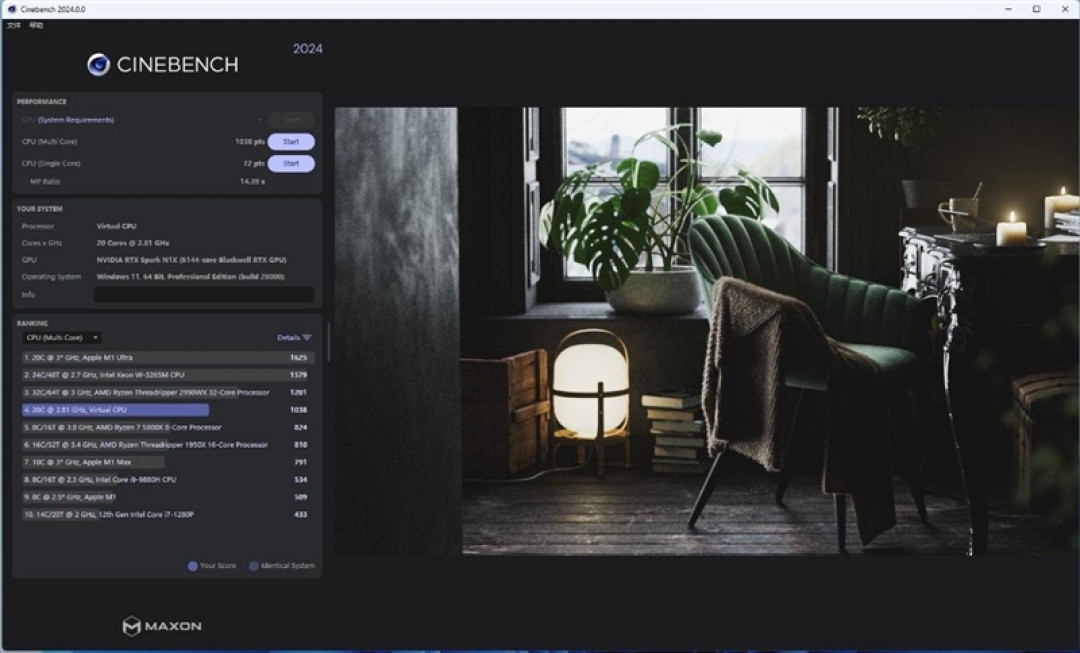Select the Intel Xeon W-3265M ranking row
Image resolution: width=1080 pixels, height=653 pixels.
[168, 375]
